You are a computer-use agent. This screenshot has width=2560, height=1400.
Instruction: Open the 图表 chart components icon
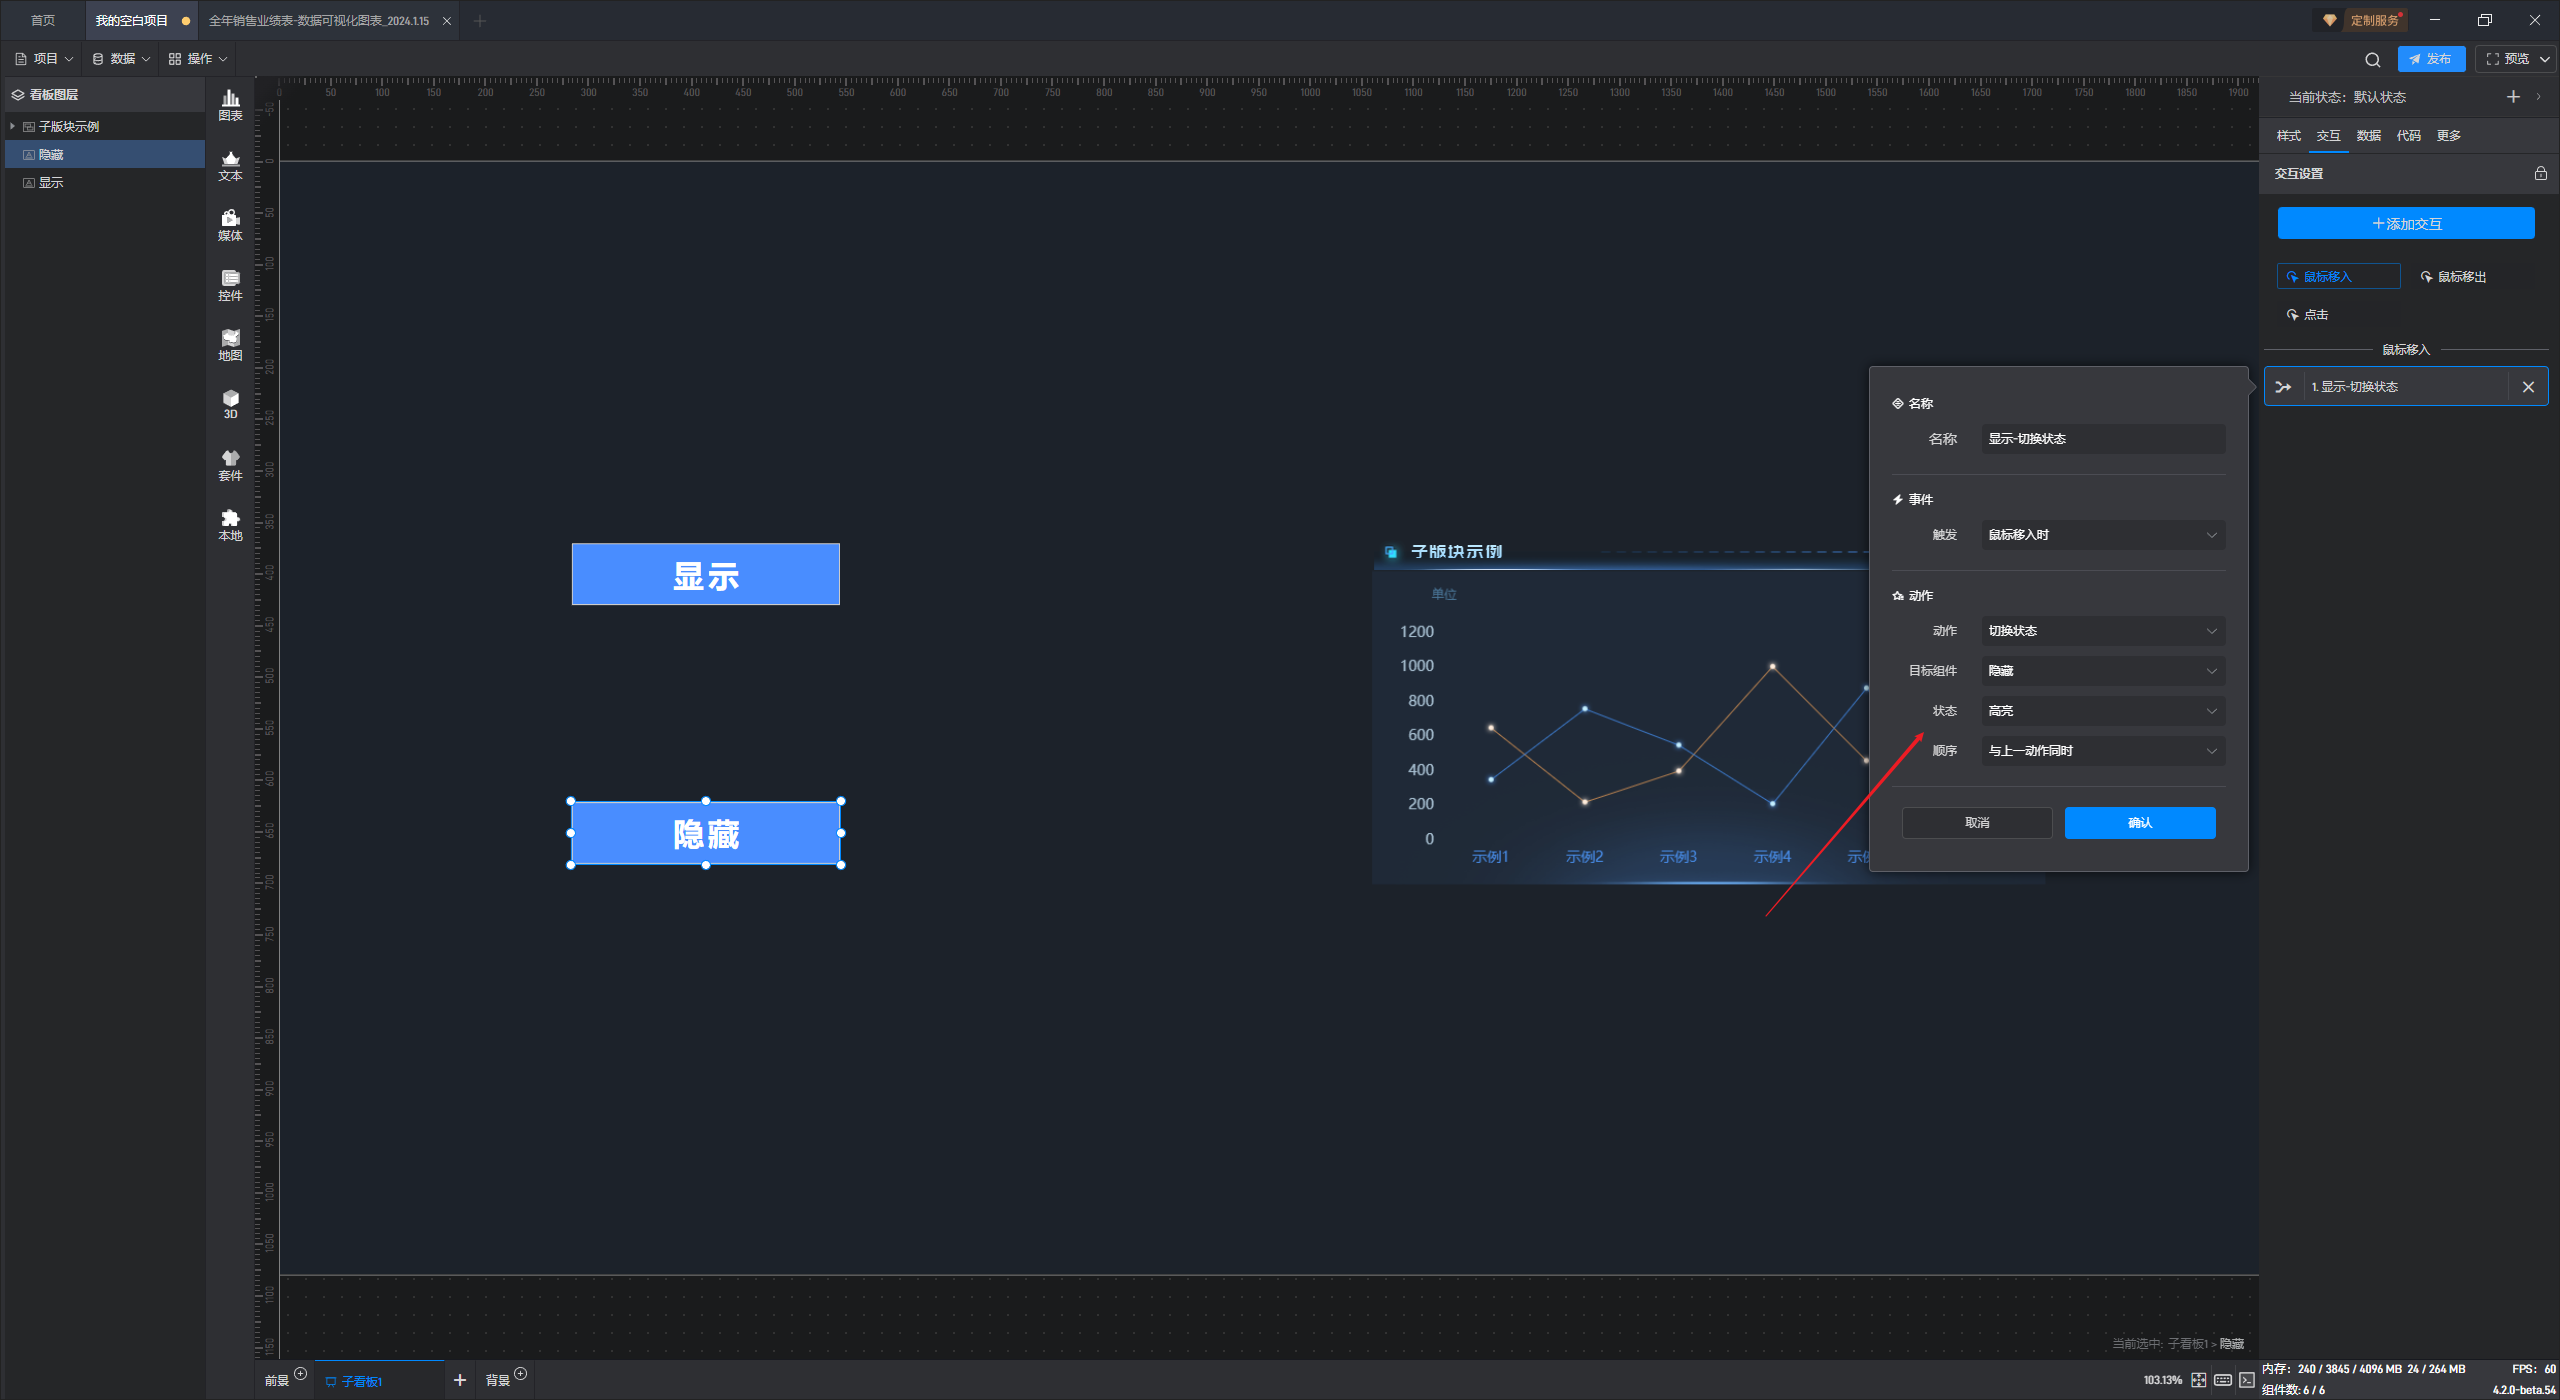point(230,104)
